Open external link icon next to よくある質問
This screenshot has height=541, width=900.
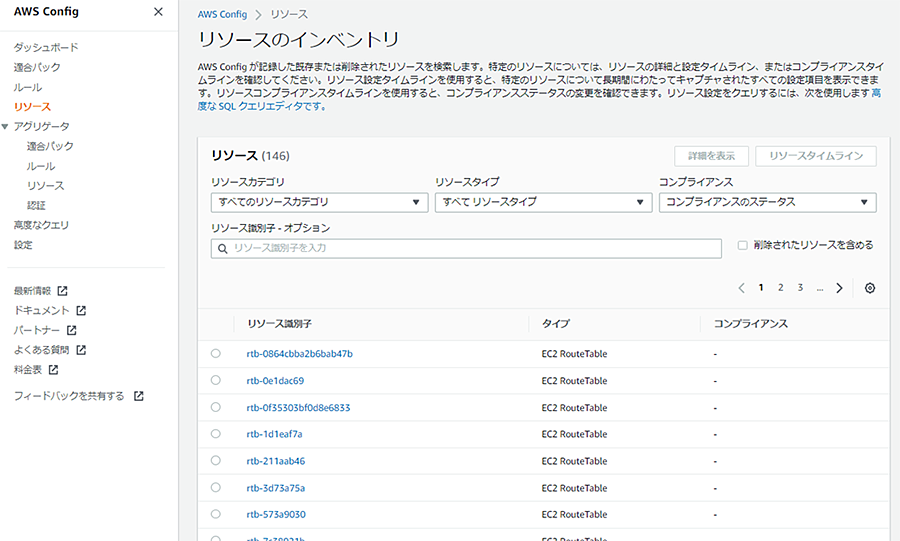tap(81, 350)
